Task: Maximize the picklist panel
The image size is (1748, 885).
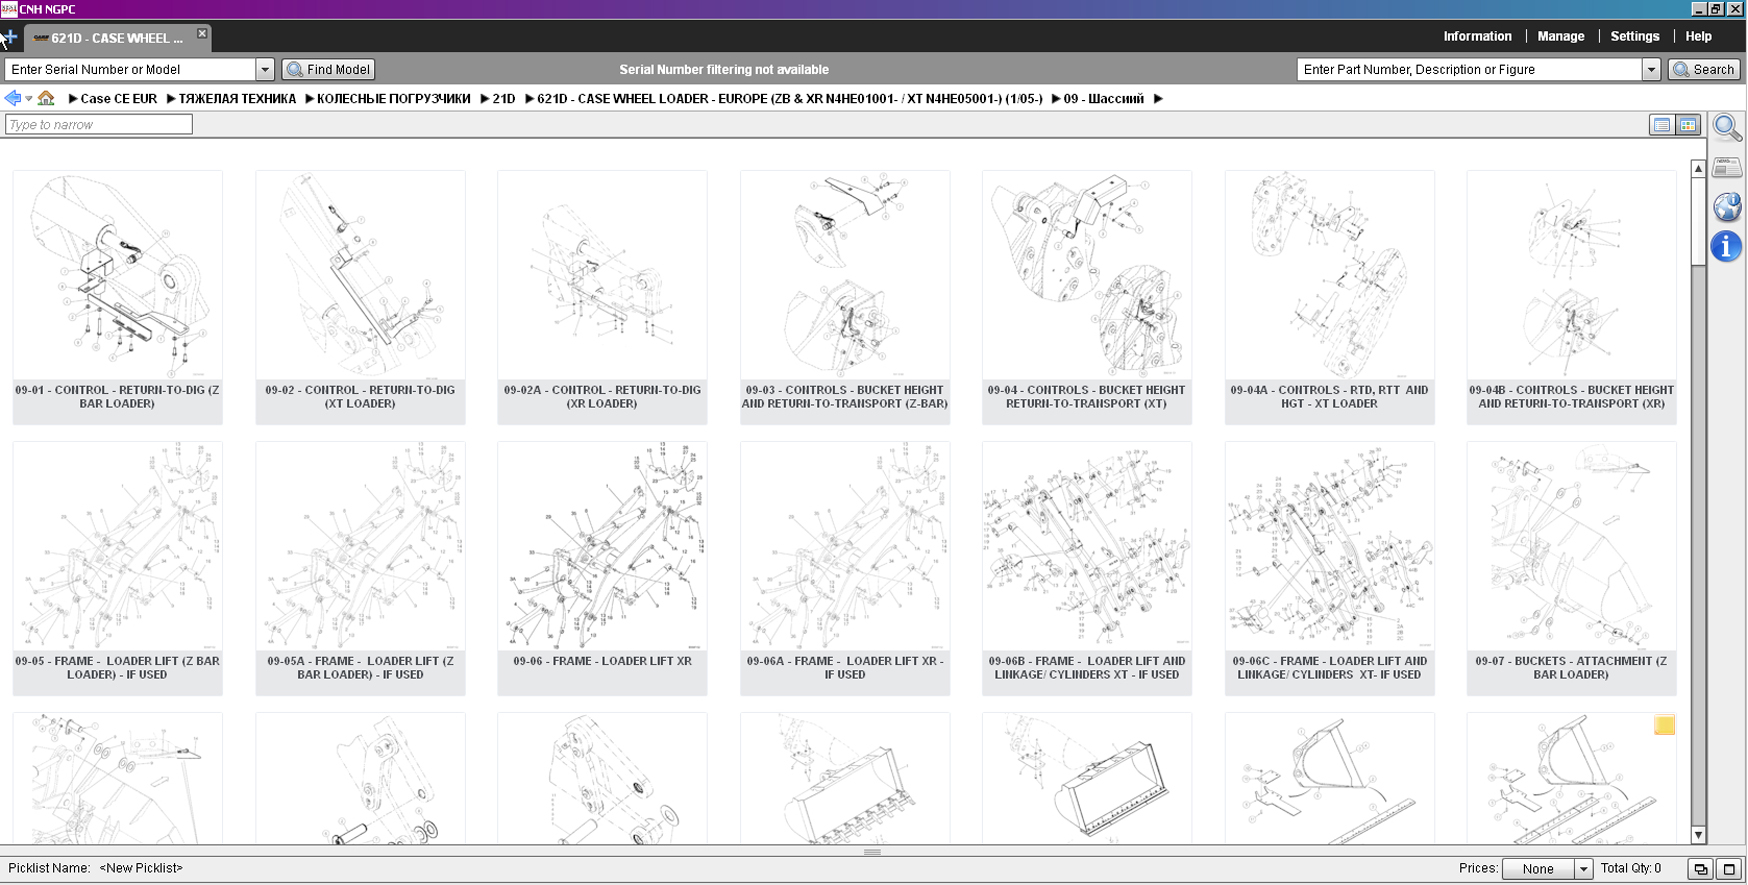Action: click(1729, 869)
